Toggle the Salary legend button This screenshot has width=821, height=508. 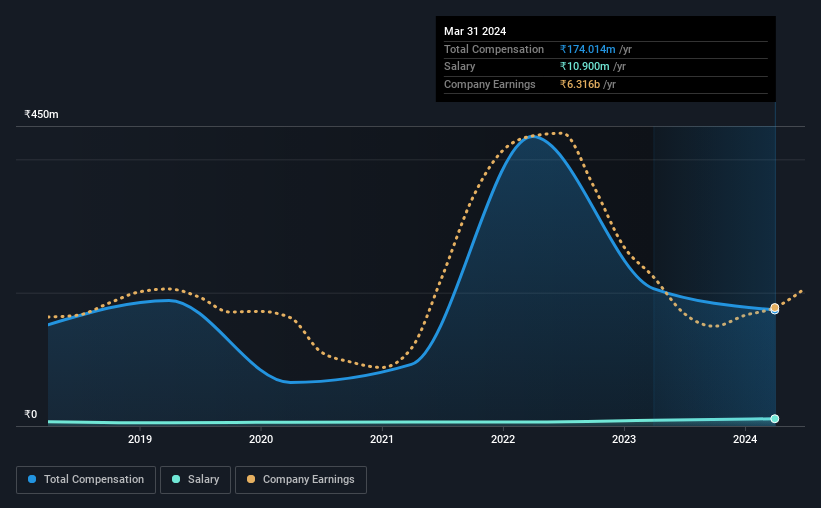tap(195, 480)
